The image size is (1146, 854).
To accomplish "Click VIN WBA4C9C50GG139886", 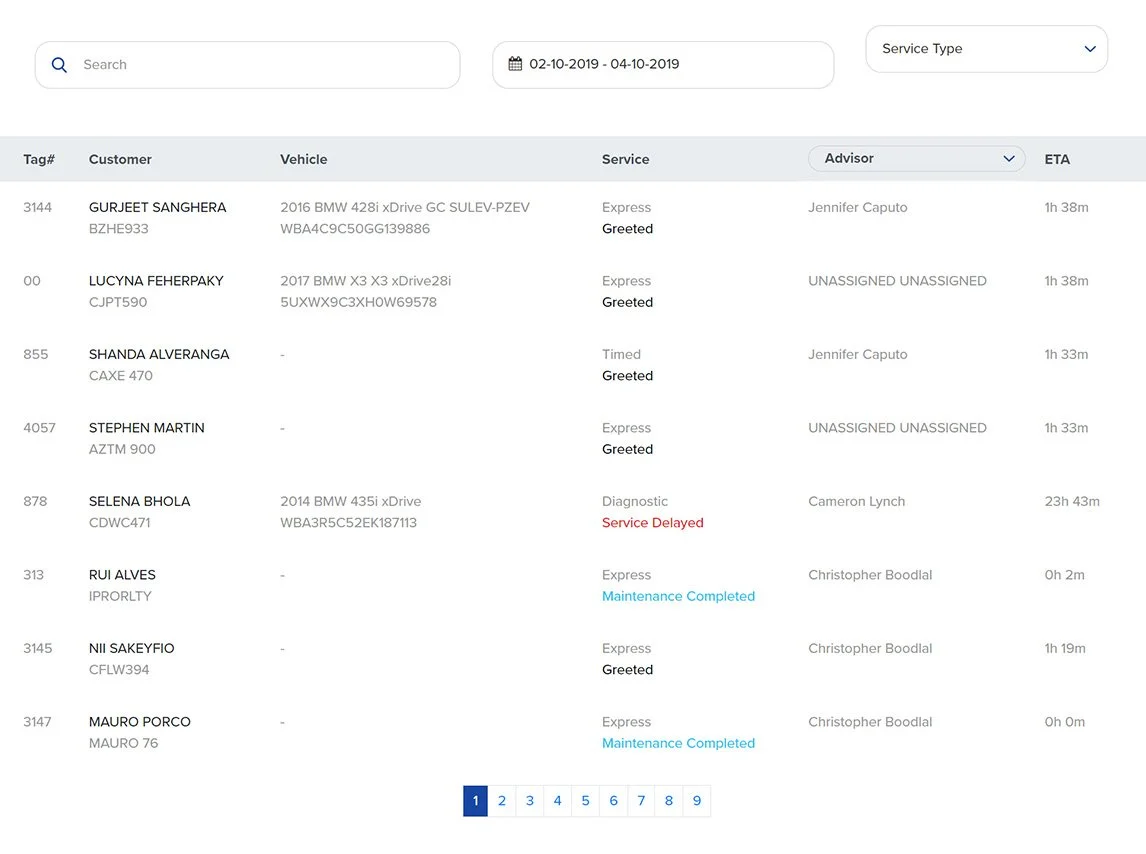I will 355,229.
